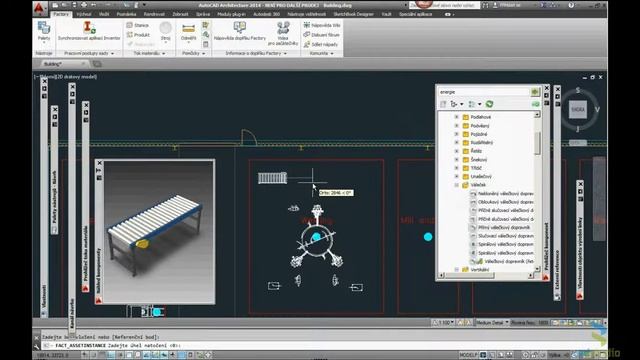Image resolution: width=640 pixels, height=360 pixels.
Task: Close the Náhled komponenty preview palette
Action: (99, 163)
